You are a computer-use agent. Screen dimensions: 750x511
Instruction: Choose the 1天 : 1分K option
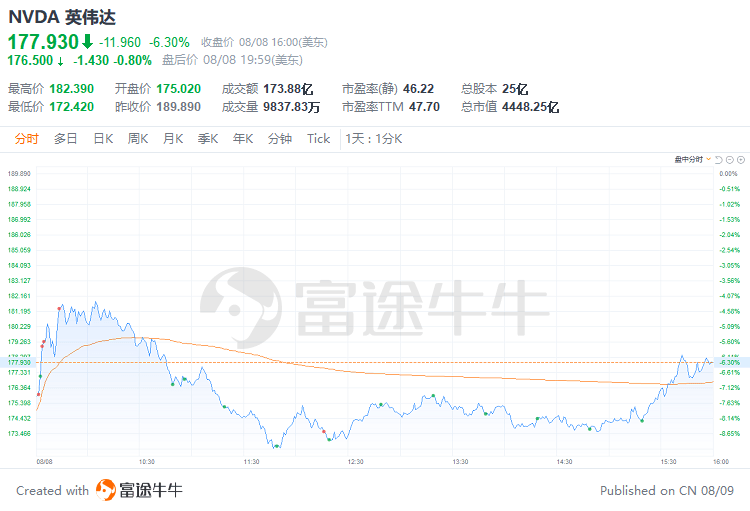pos(374,139)
